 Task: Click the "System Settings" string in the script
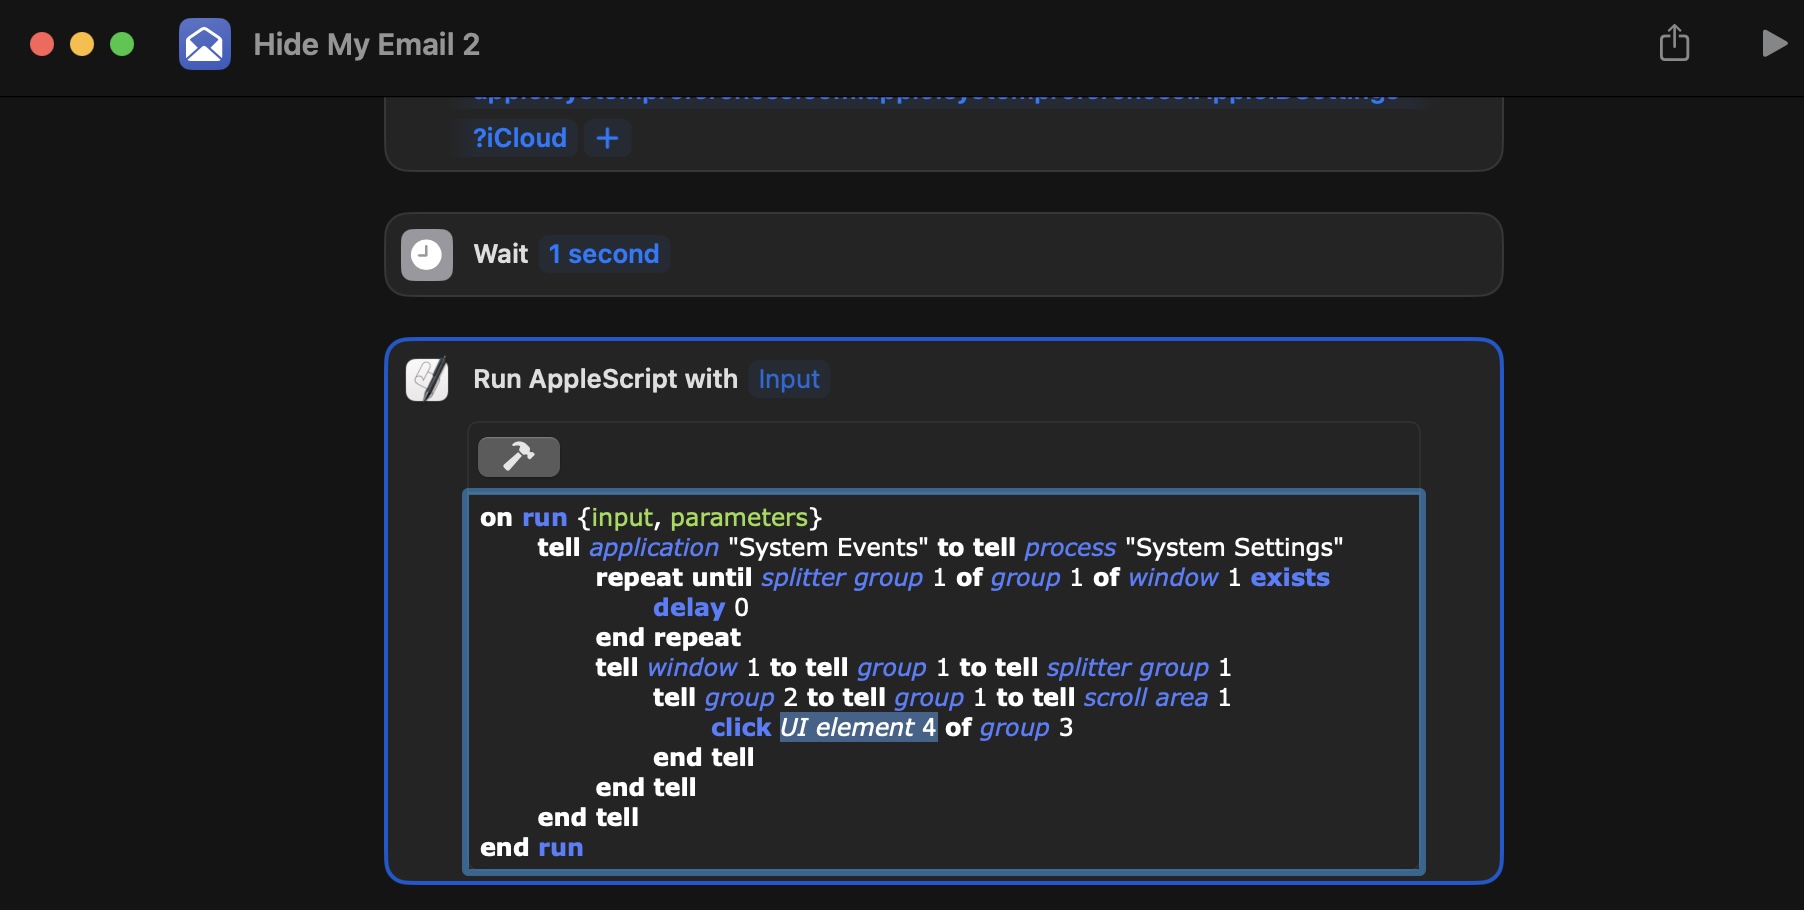point(1234,547)
